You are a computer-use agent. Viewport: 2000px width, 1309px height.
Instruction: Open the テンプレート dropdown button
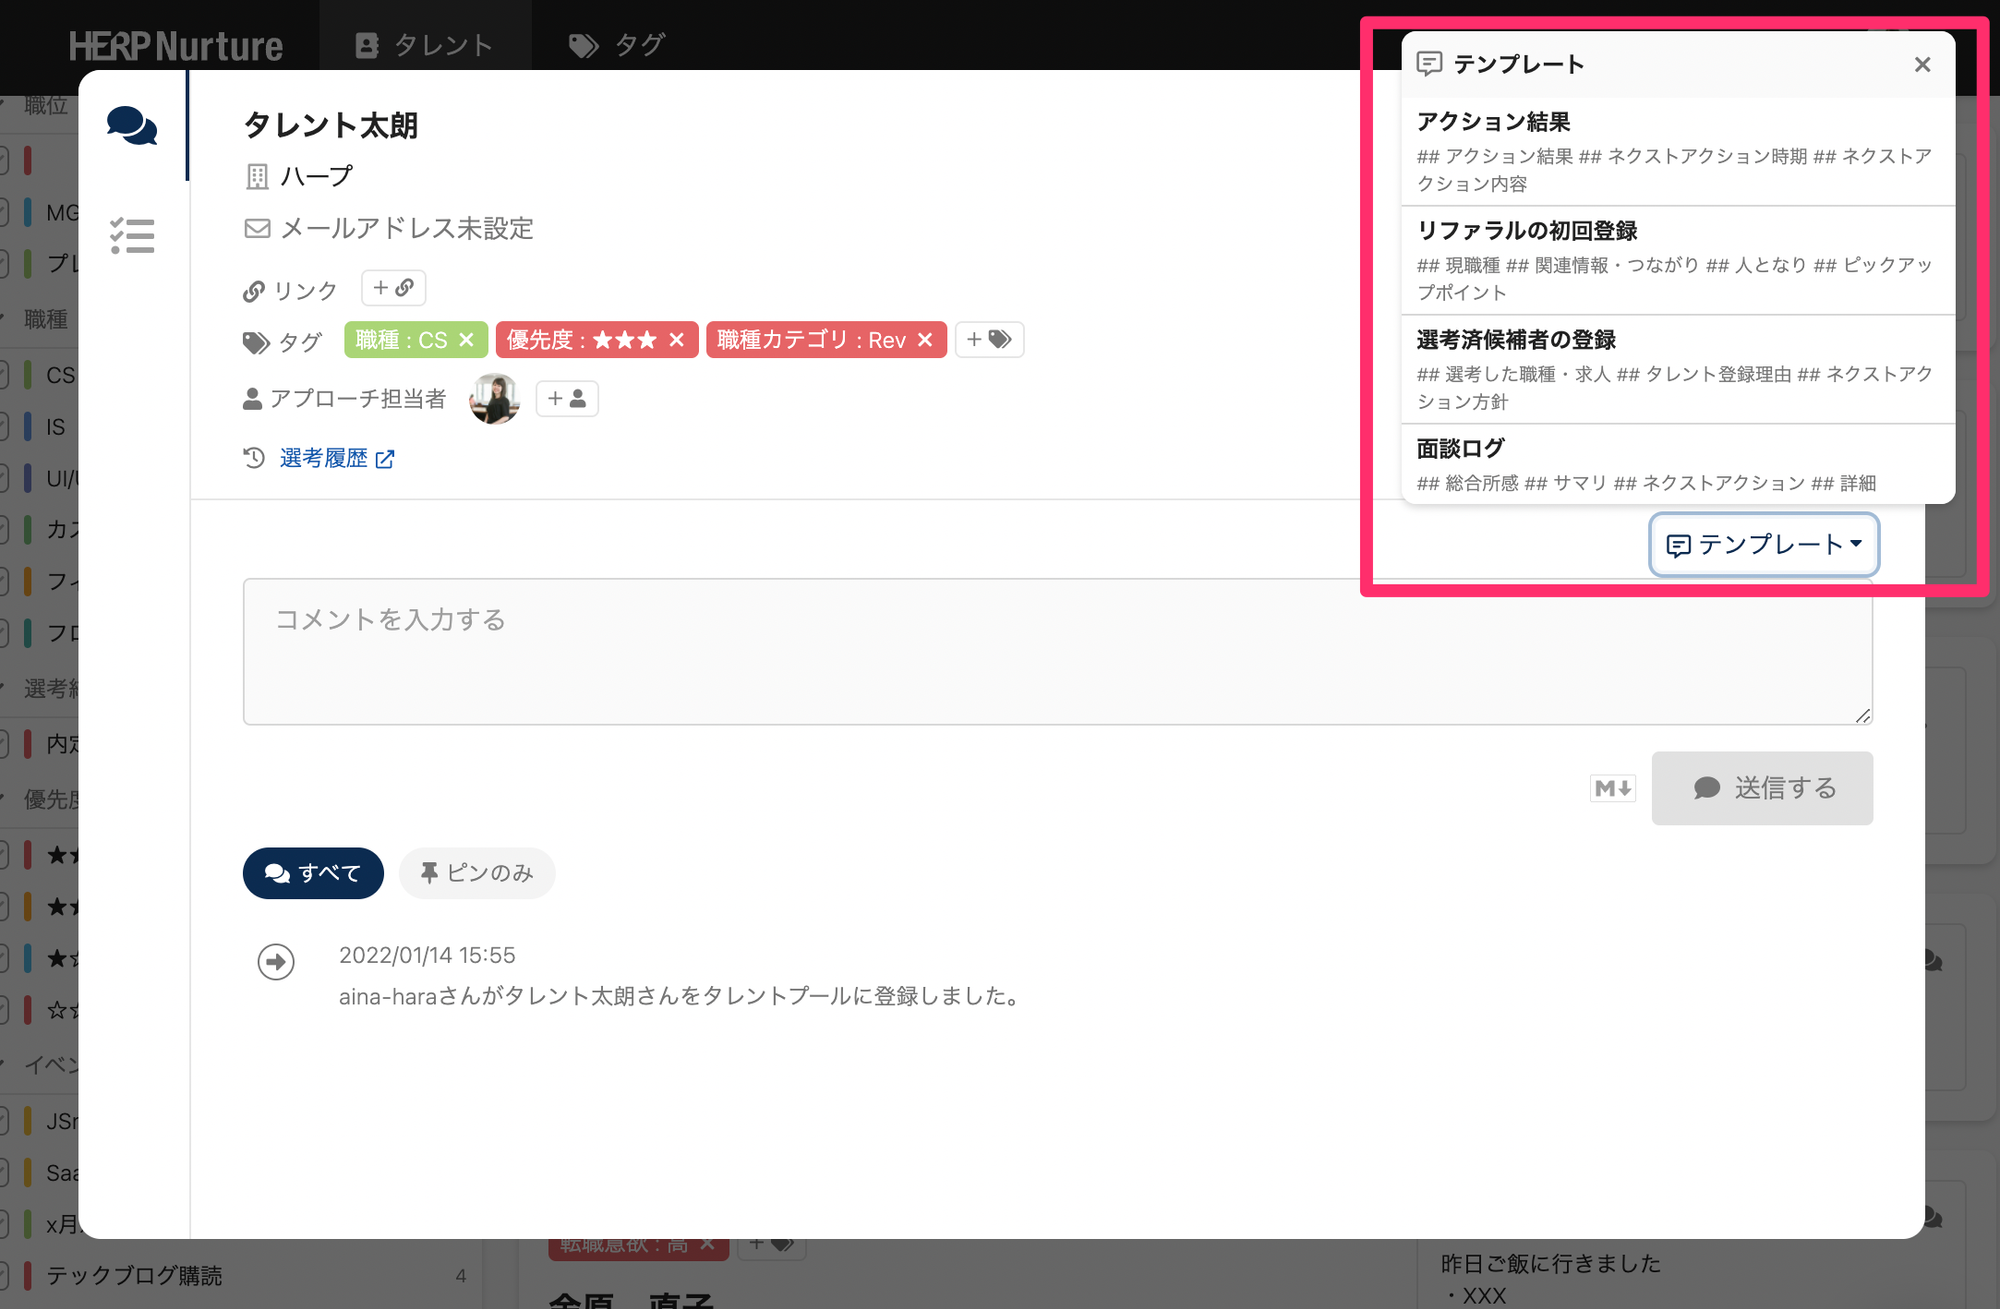tap(1763, 544)
